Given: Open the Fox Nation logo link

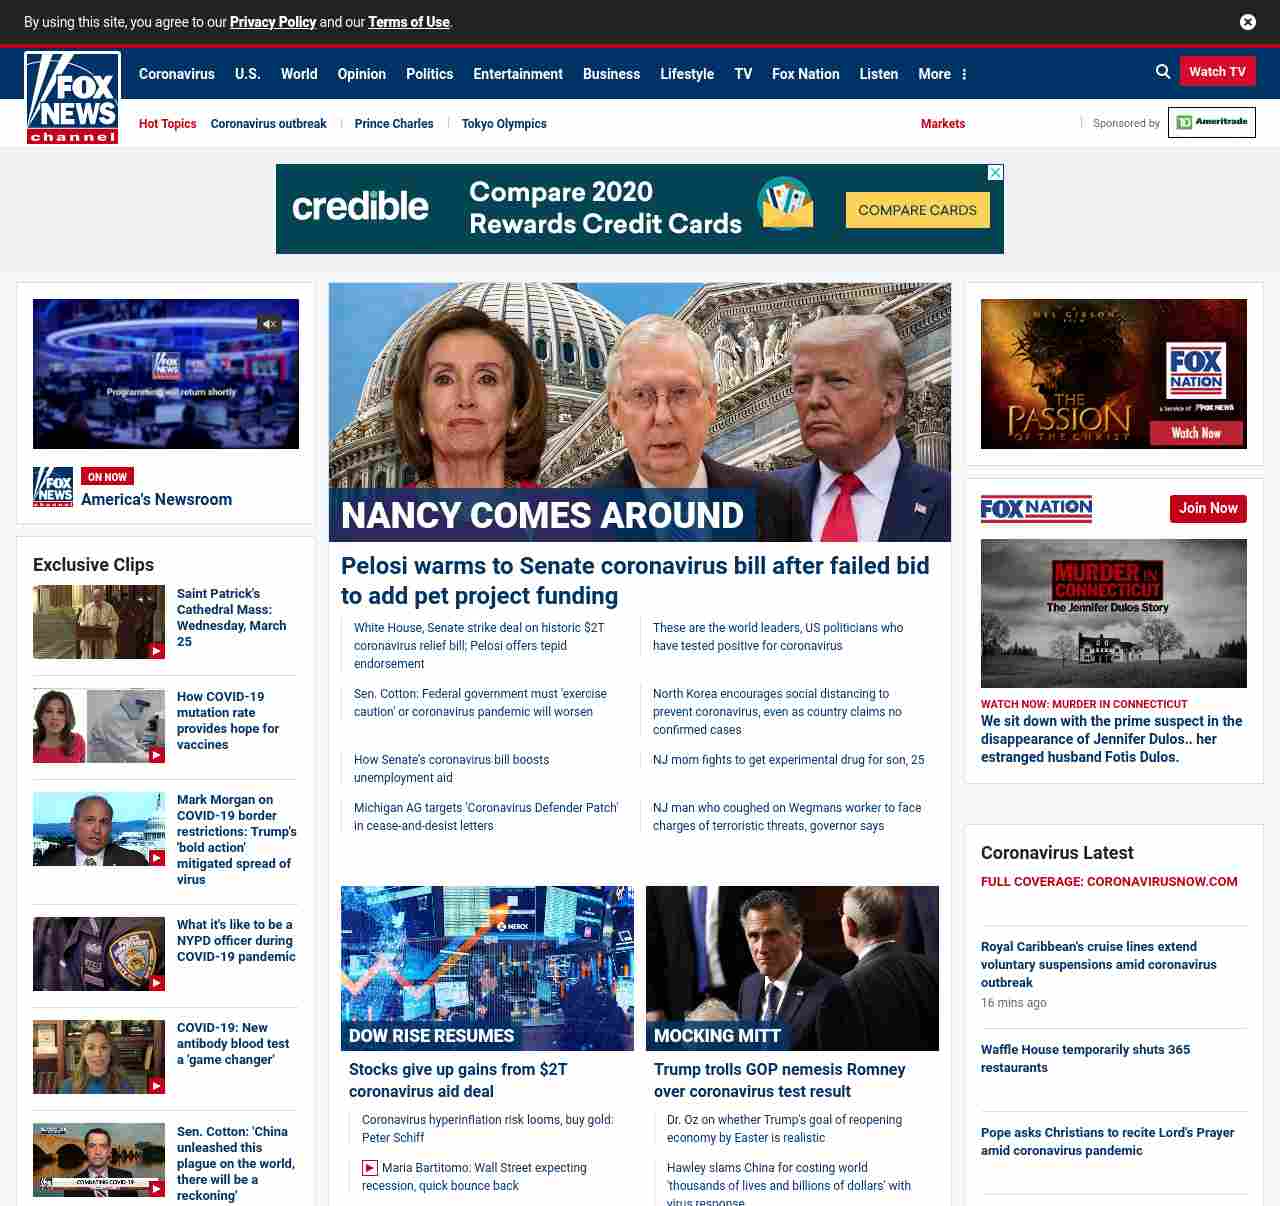Looking at the screenshot, I should pos(1036,509).
